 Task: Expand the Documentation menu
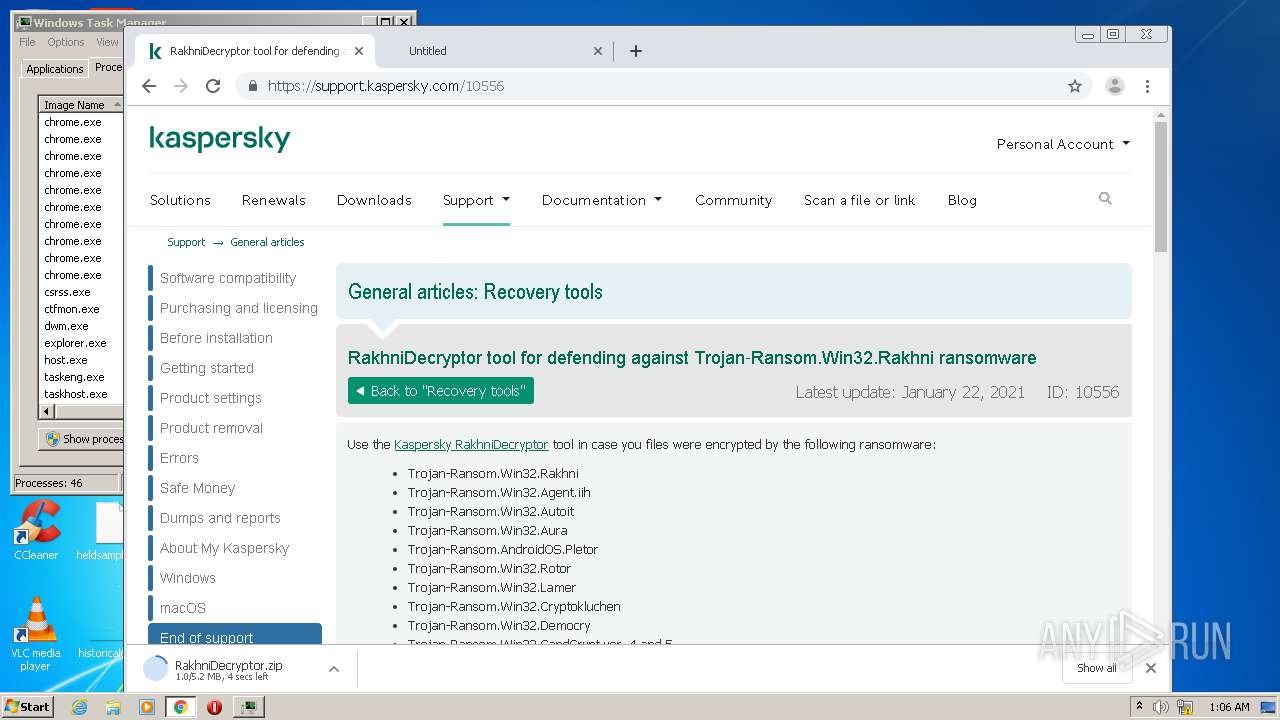602,200
